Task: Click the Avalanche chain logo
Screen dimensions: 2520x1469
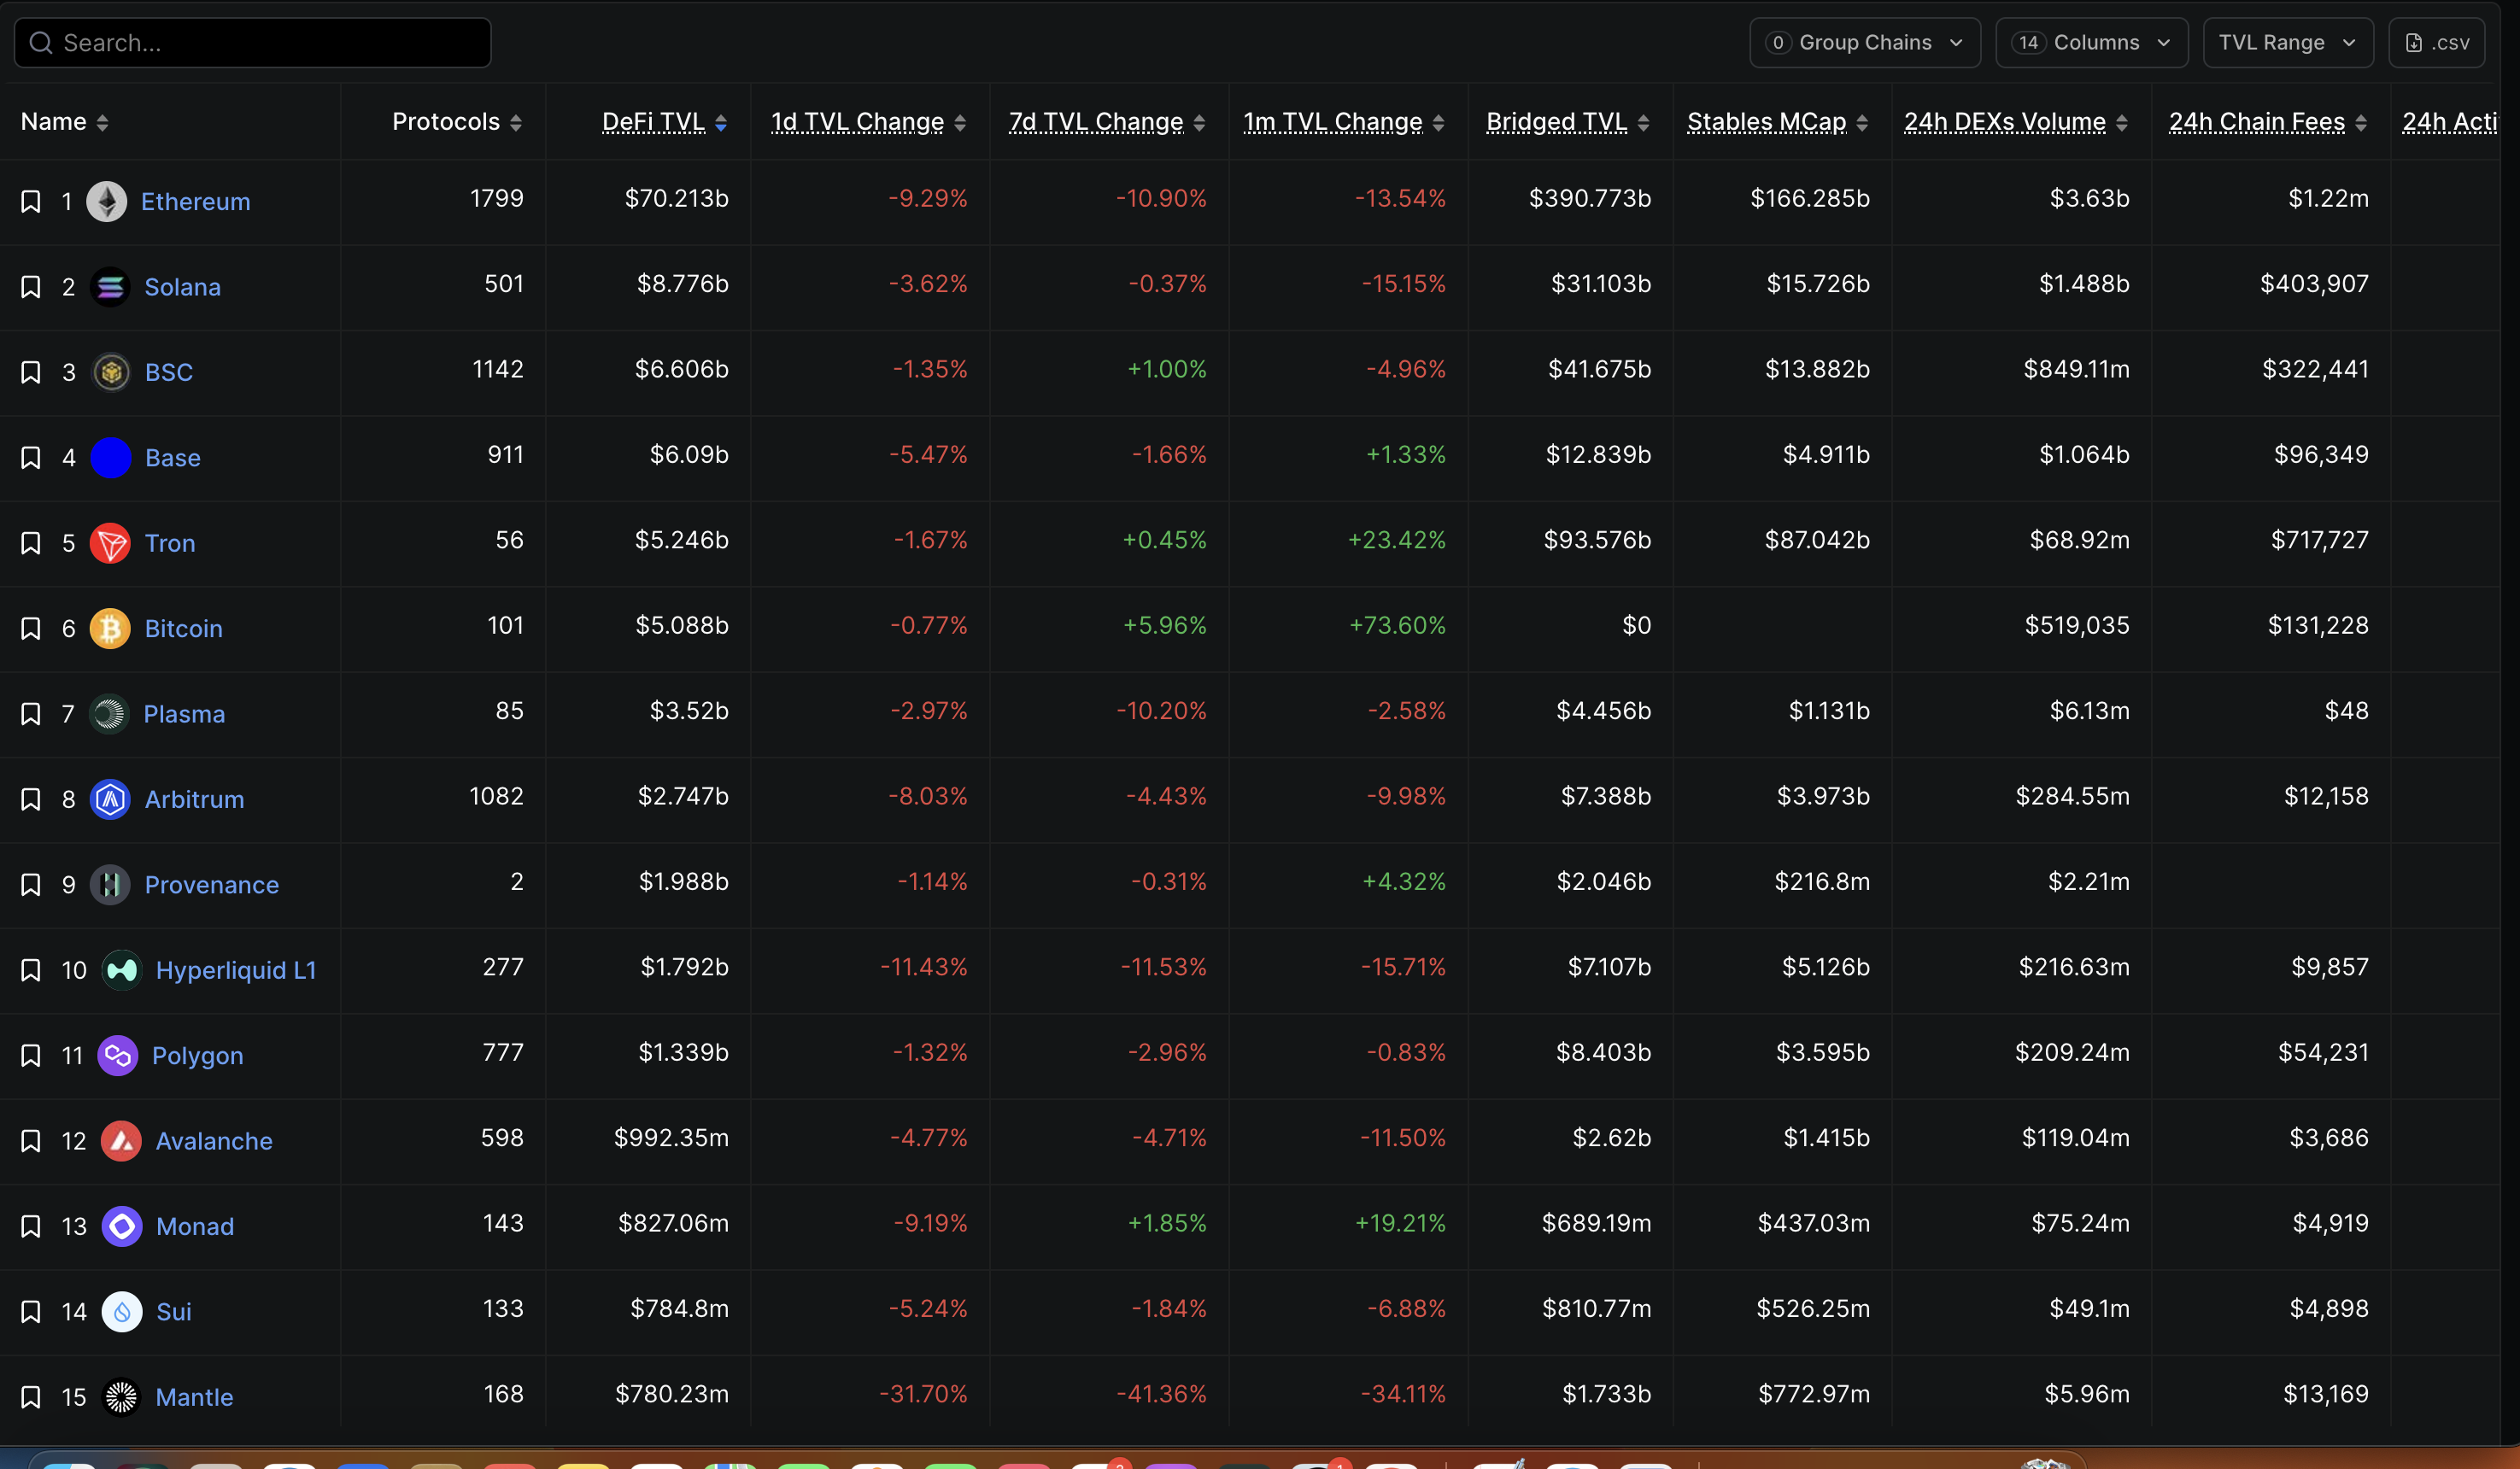Action: [120, 1140]
